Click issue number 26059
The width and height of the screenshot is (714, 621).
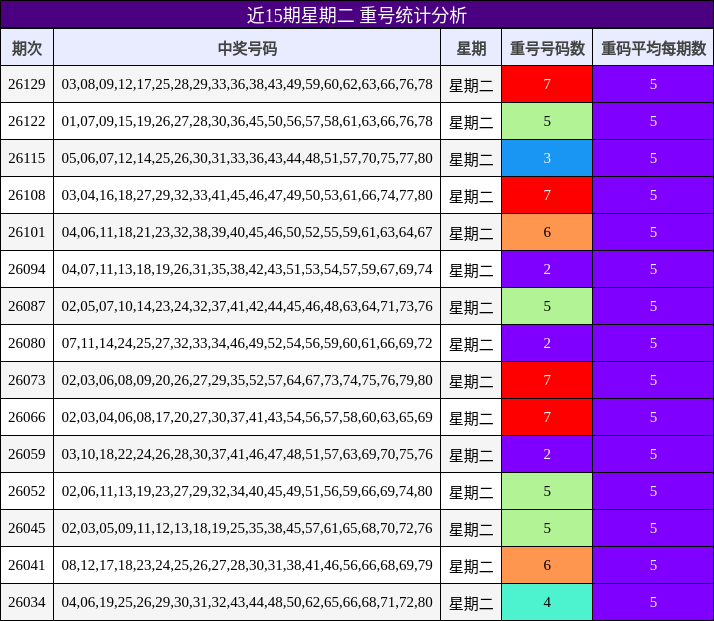pyautogui.click(x=27, y=454)
